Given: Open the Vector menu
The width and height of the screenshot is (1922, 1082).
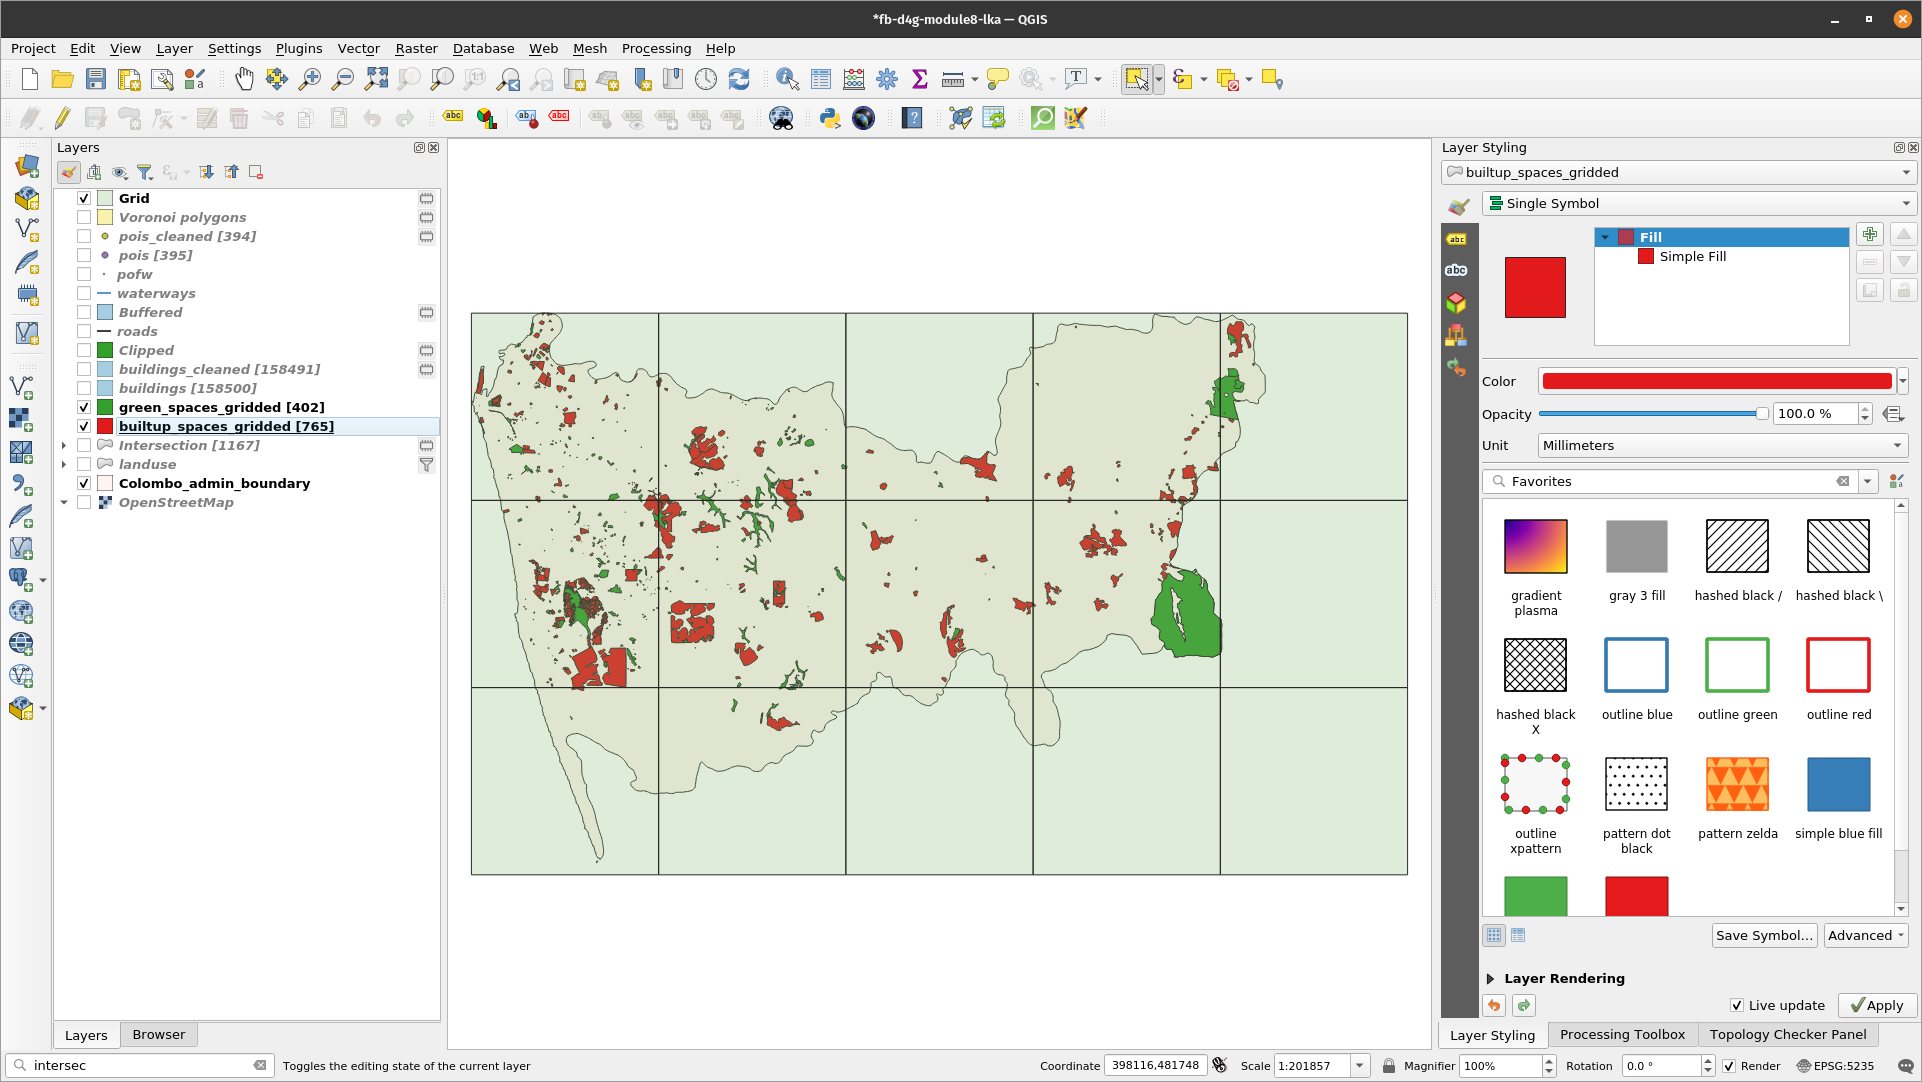Looking at the screenshot, I should (358, 48).
